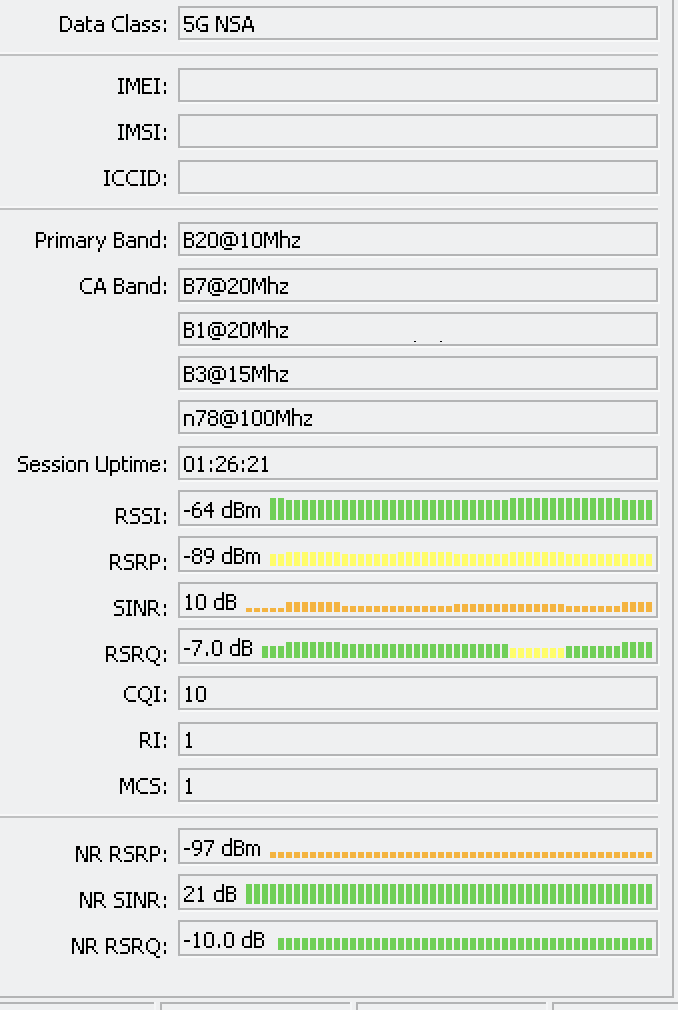Image resolution: width=678 pixels, height=1010 pixels.
Task: Select the CQI value field
Action: 417,694
